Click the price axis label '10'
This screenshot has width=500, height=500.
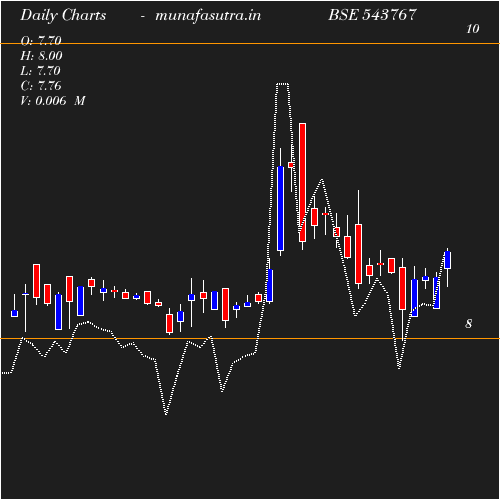[473, 29]
